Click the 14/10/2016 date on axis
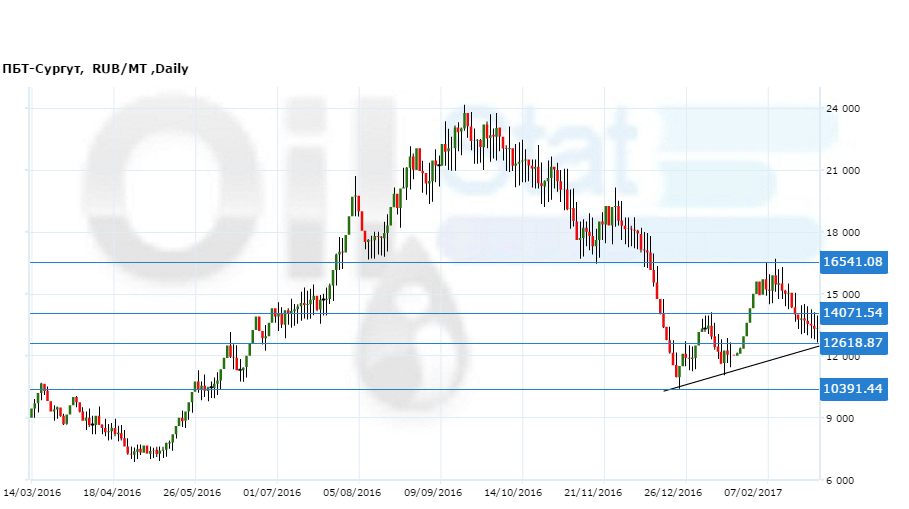 coord(512,493)
